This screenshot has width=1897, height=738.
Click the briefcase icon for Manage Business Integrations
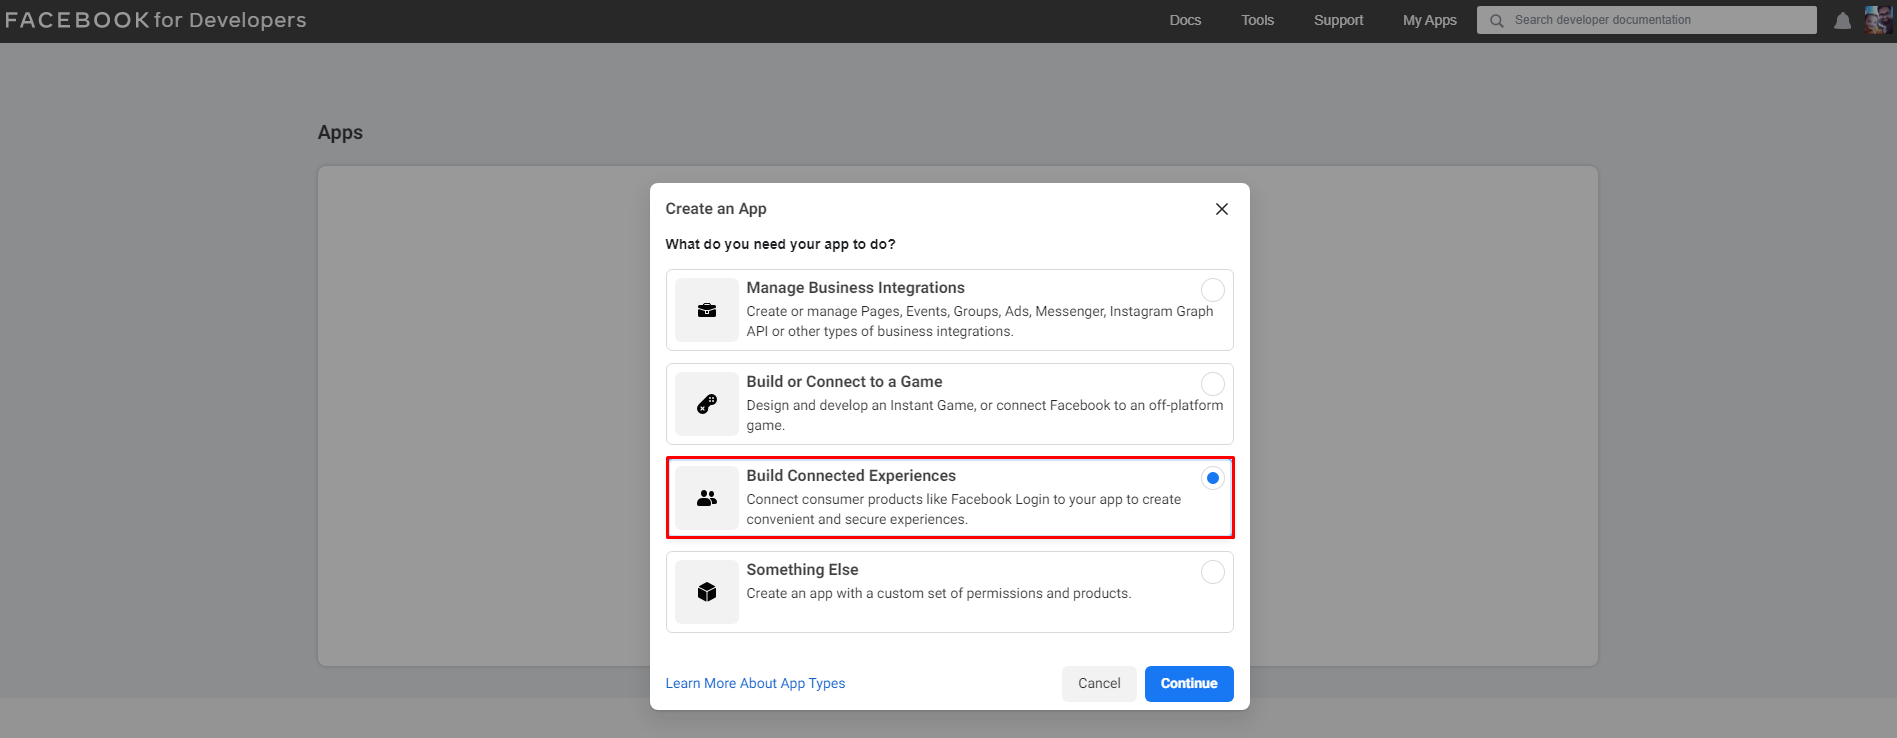pos(707,310)
